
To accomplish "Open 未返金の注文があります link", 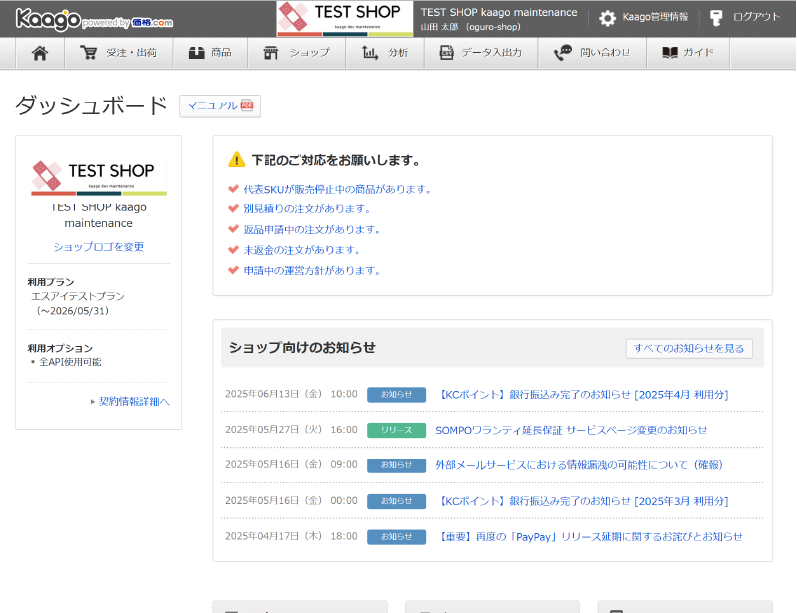I will [x=302, y=250].
